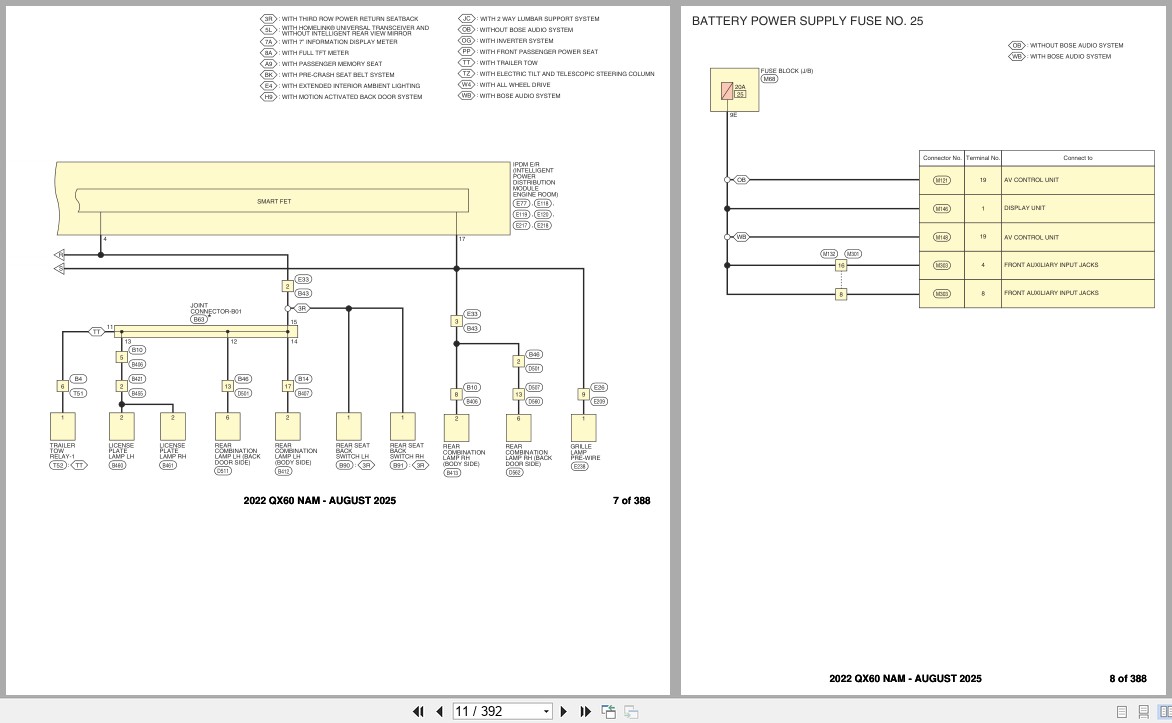
Task: Select FRONT AUXILIARY INPUT JACKS with terminal 4
Action: (x=1051, y=265)
